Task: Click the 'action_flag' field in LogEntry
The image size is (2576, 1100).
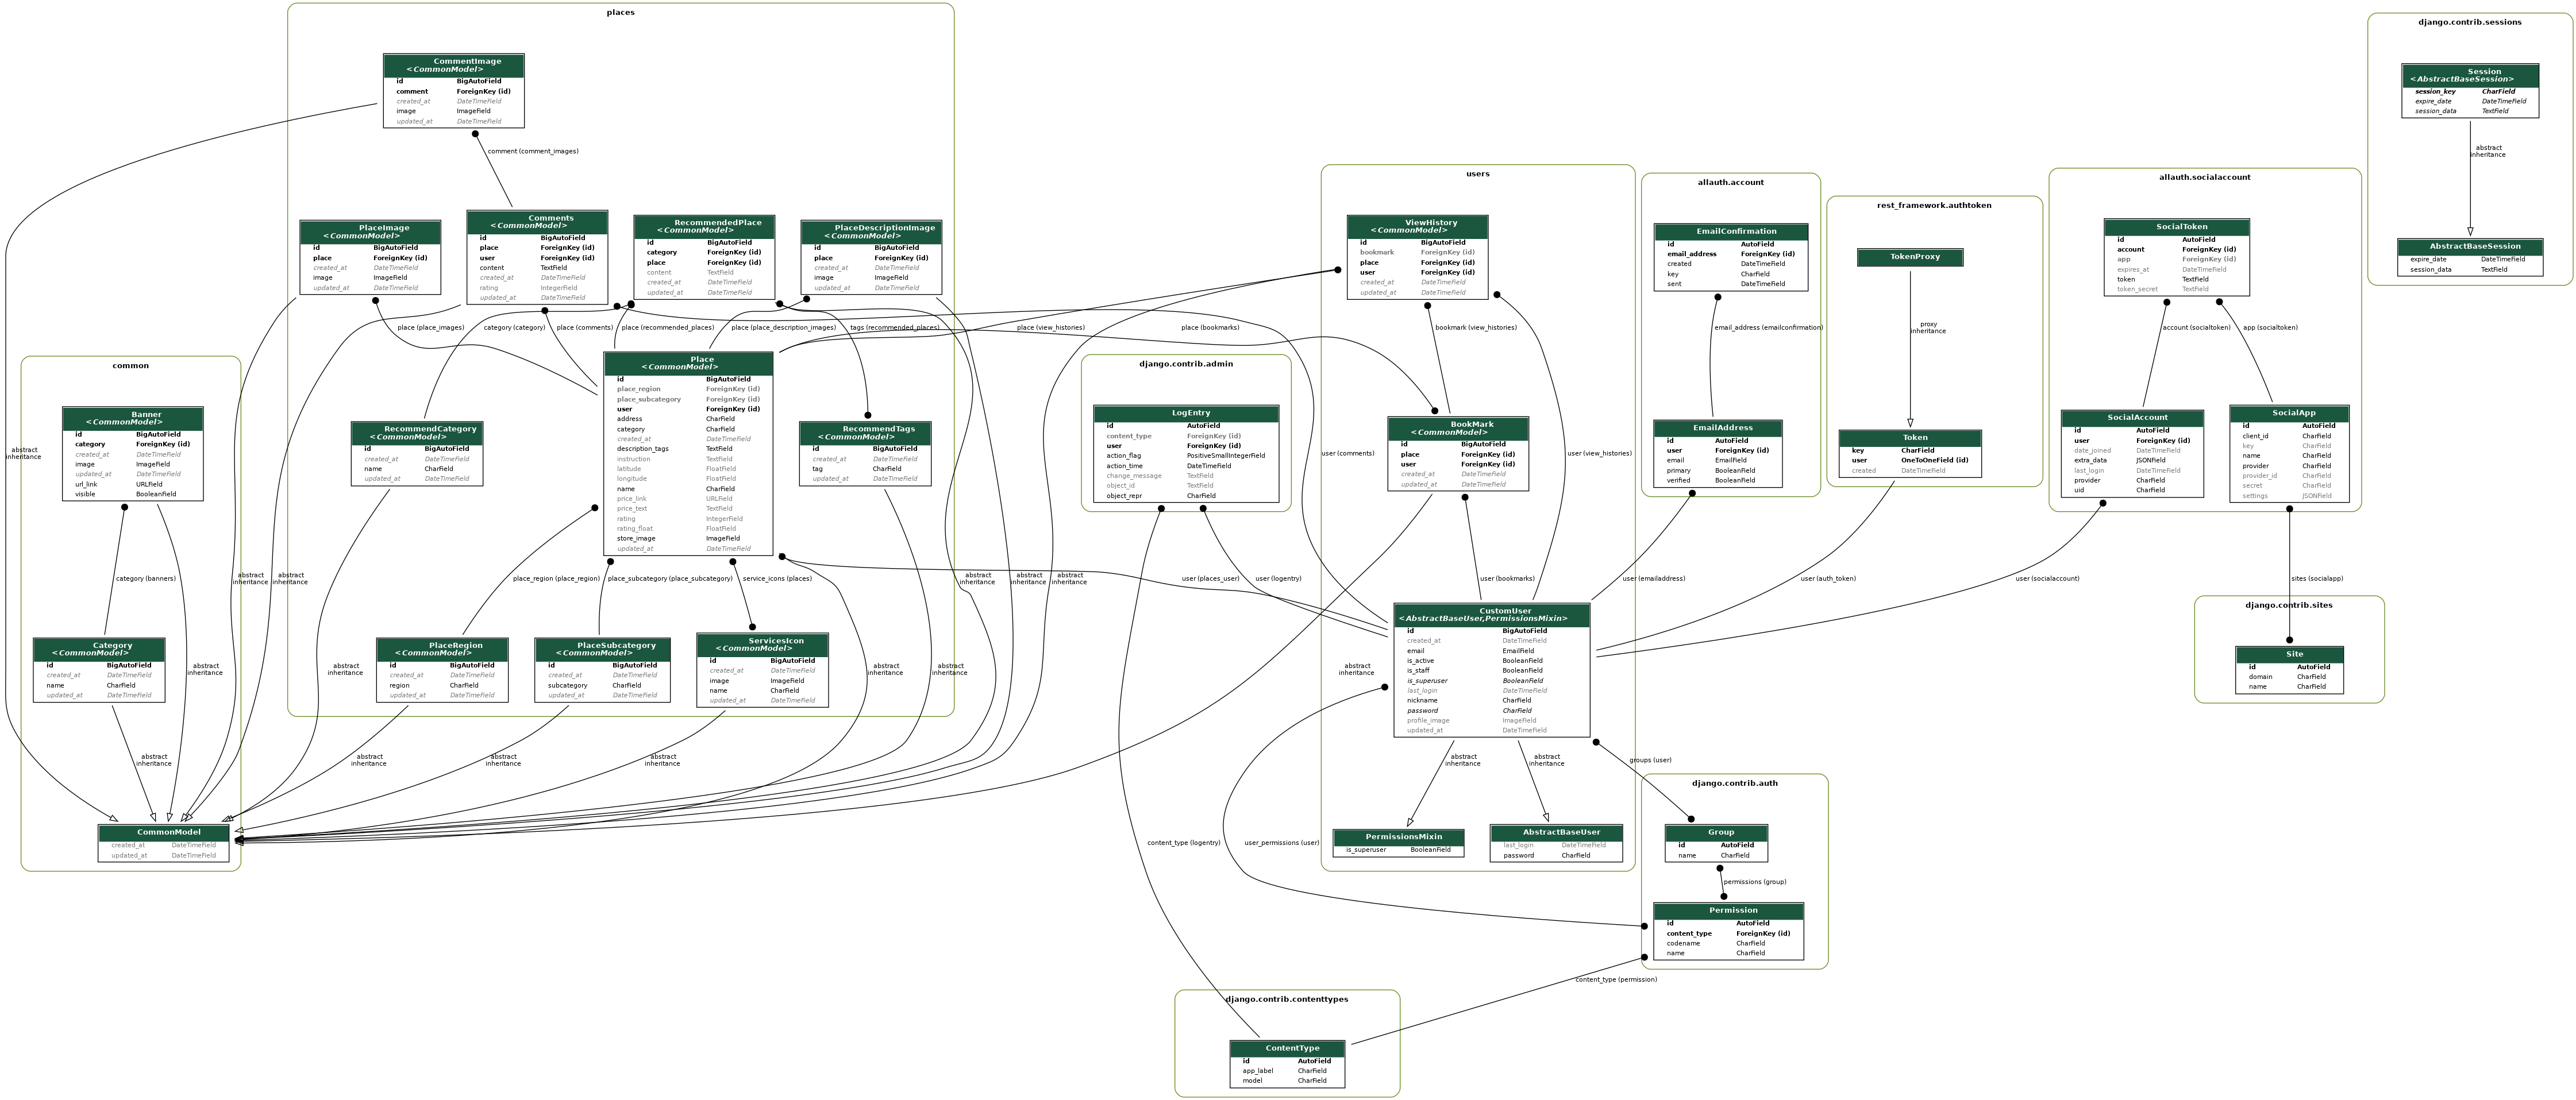Action: (x=1123, y=456)
